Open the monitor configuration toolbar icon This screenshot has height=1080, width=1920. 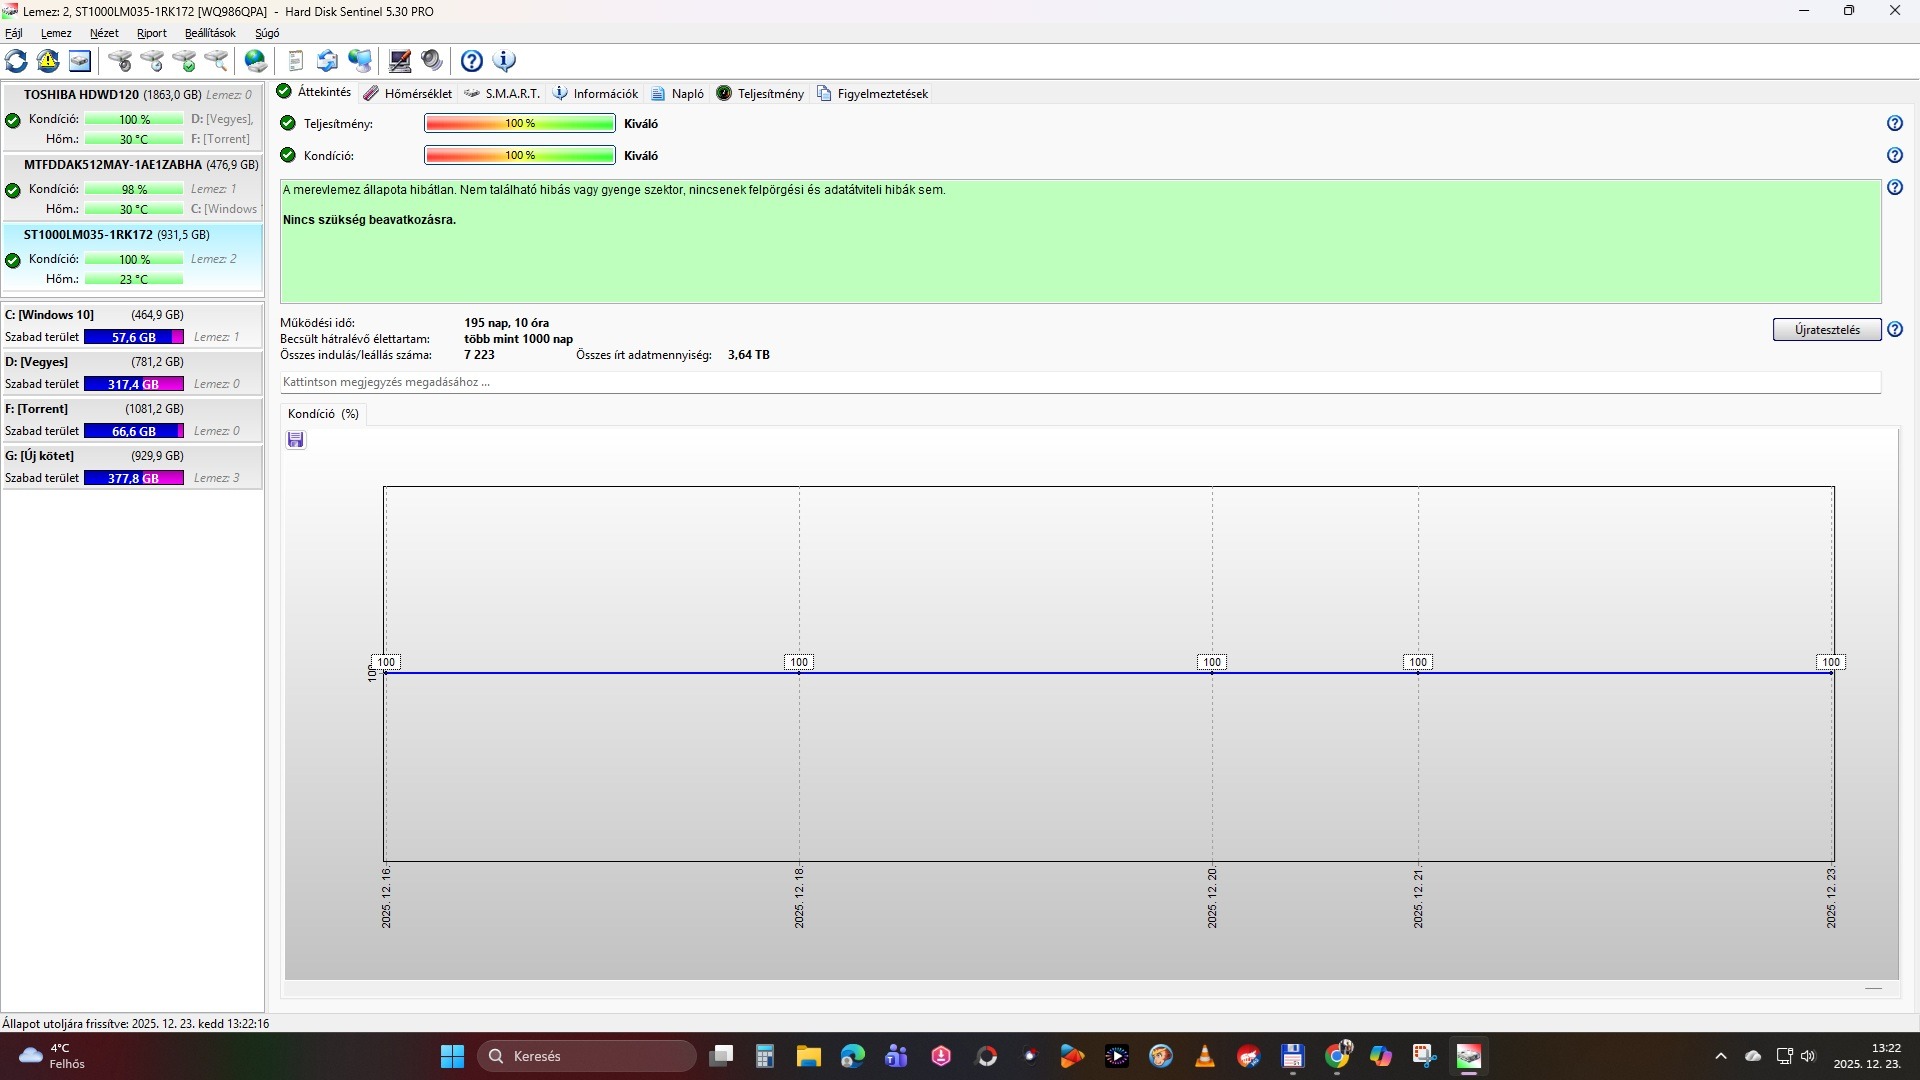(x=400, y=61)
